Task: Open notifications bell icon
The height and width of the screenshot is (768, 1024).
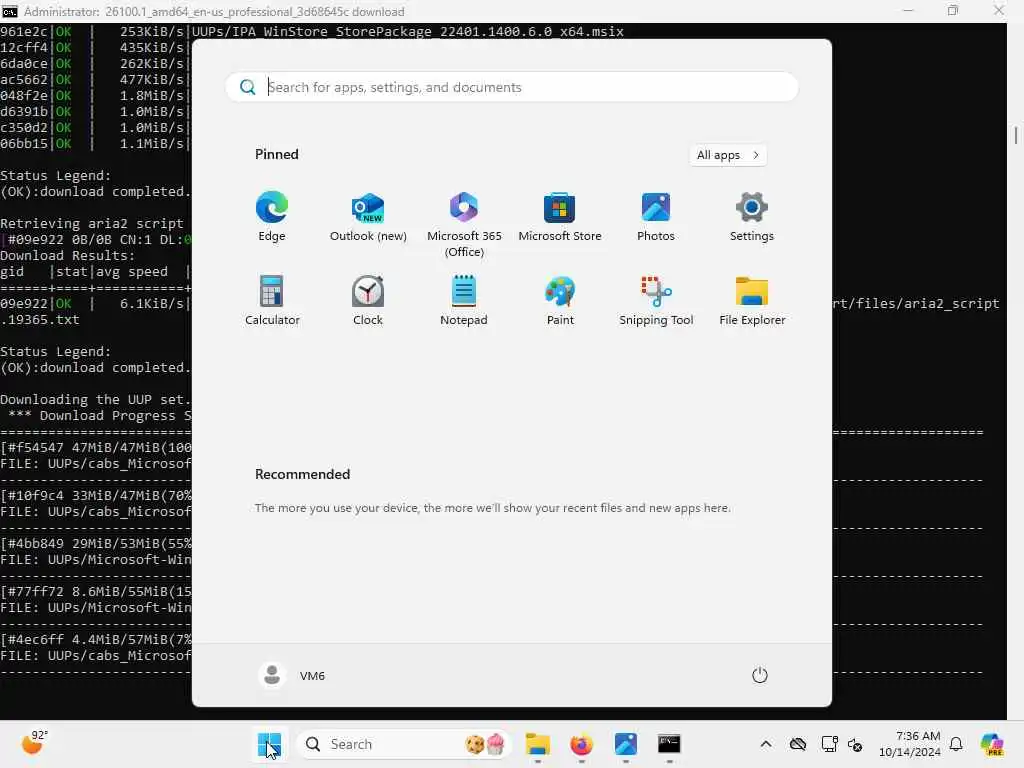Action: point(956,744)
